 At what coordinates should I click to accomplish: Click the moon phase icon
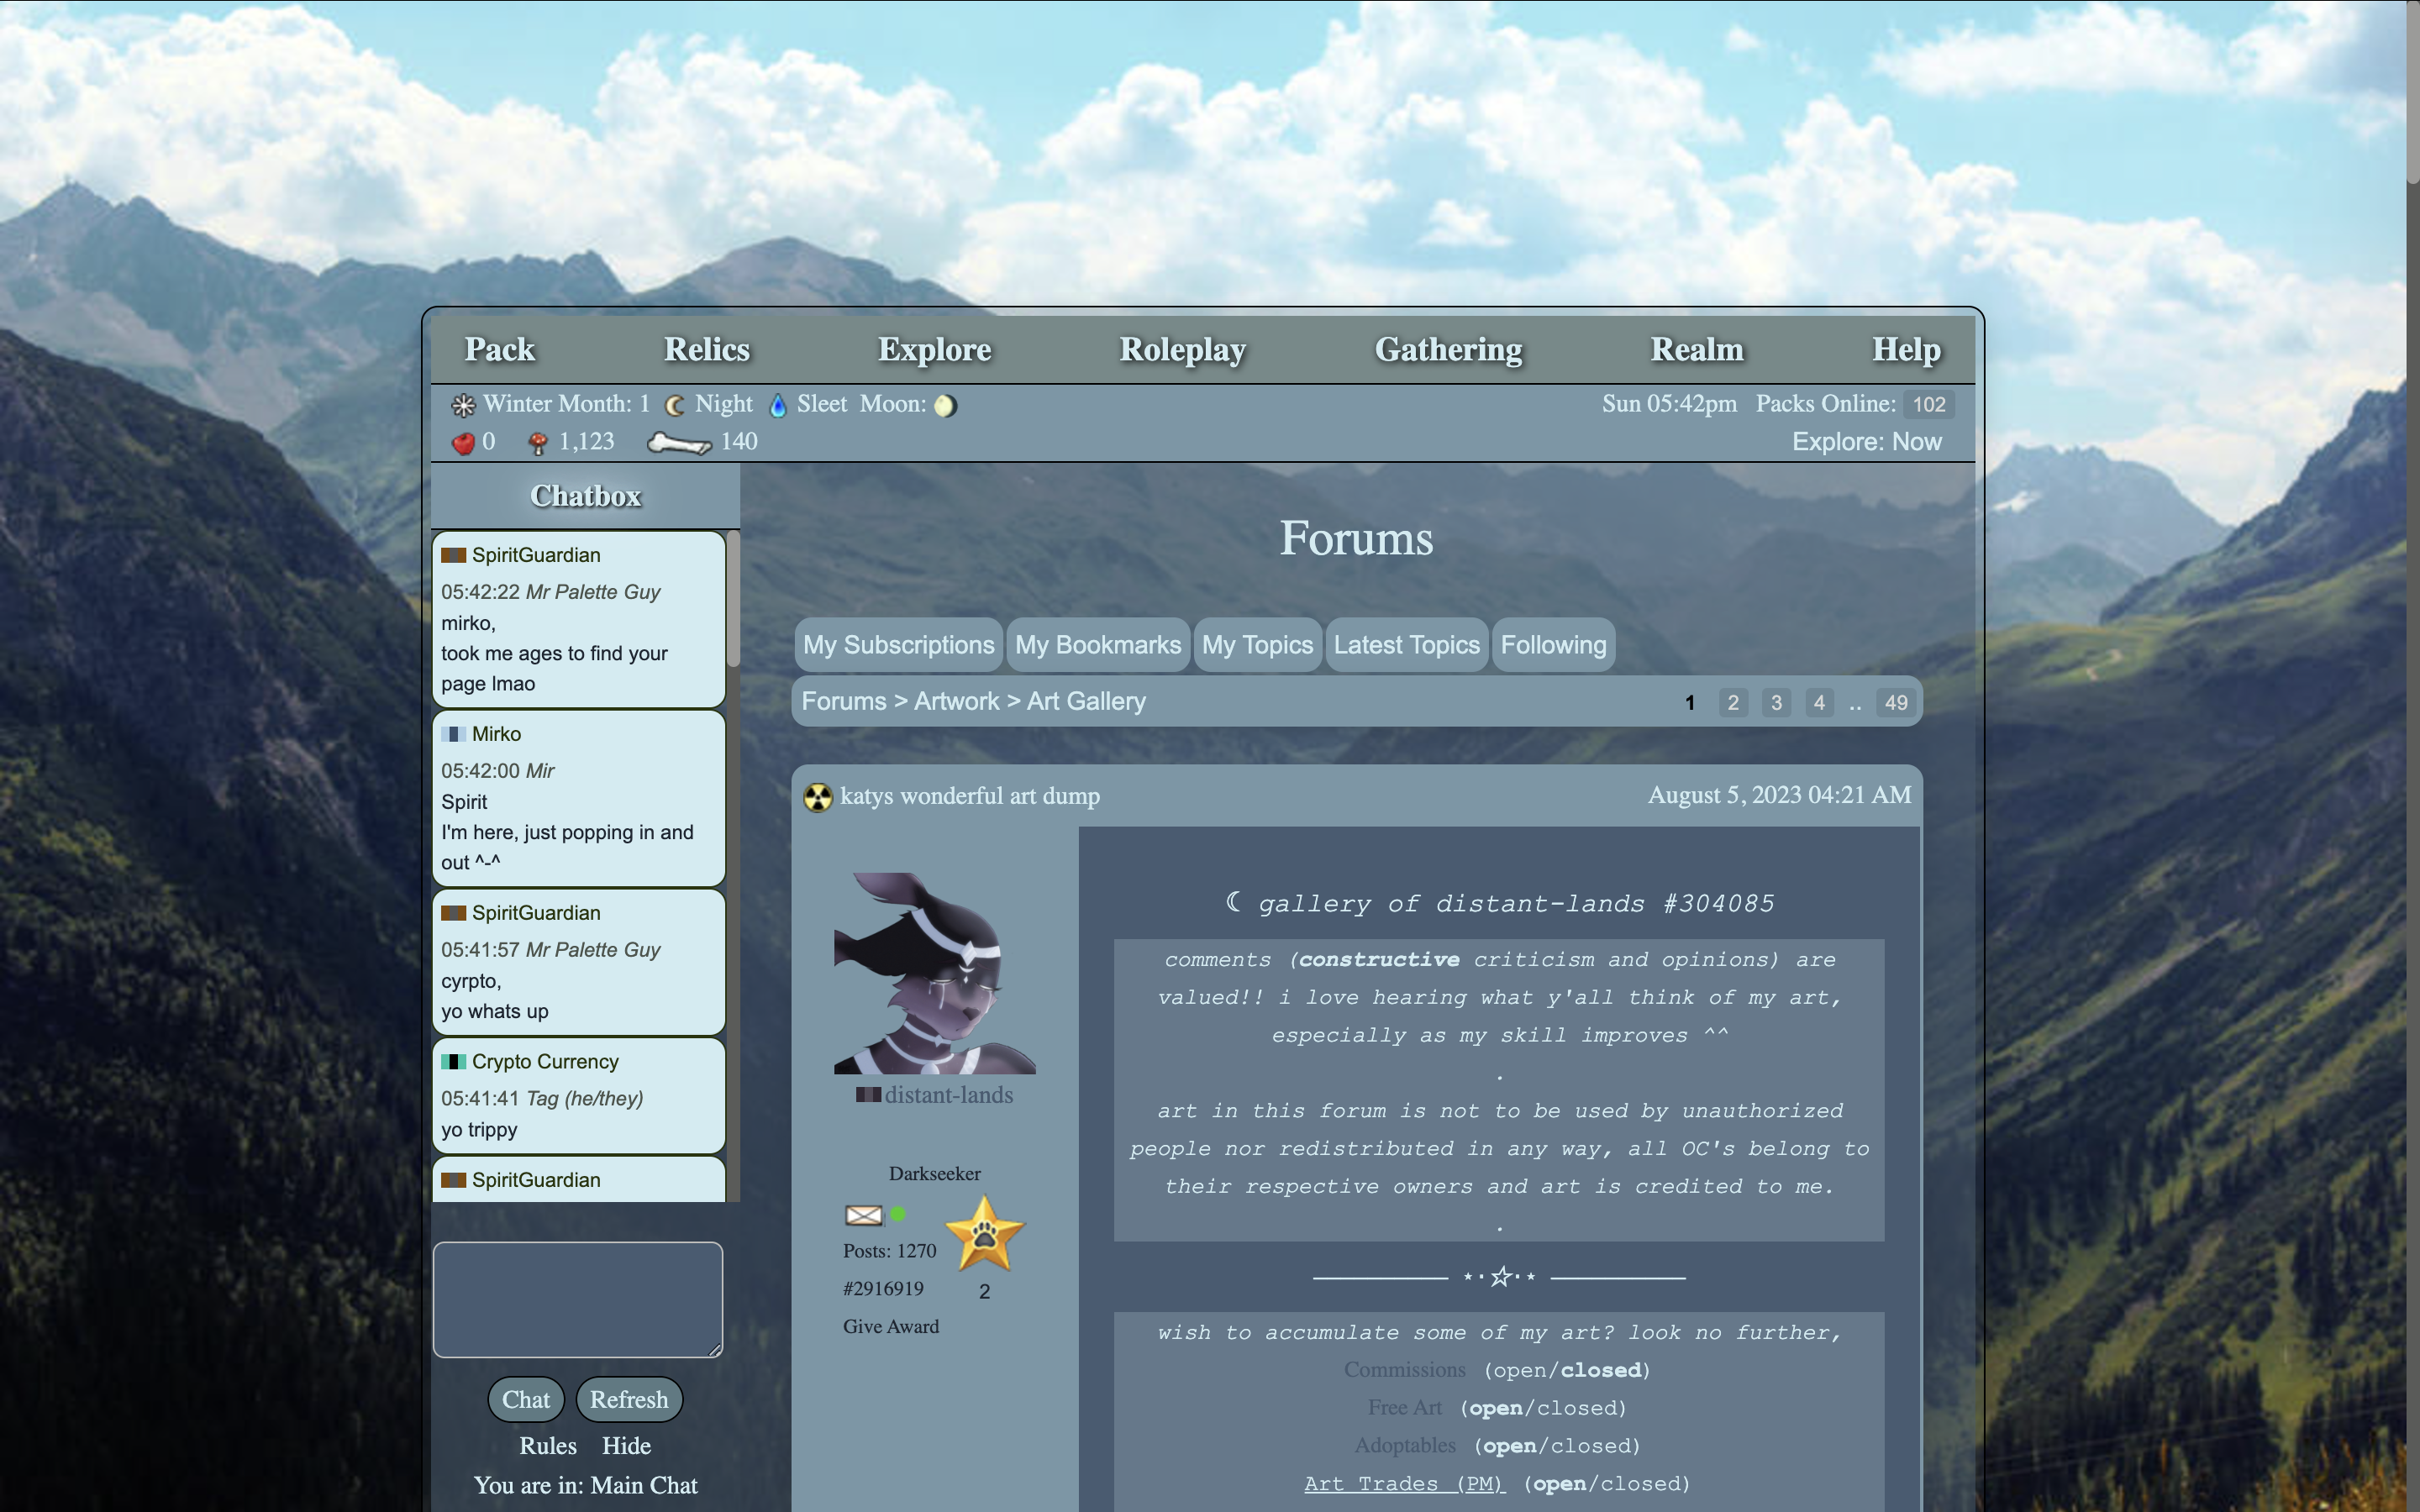tap(945, 405)
